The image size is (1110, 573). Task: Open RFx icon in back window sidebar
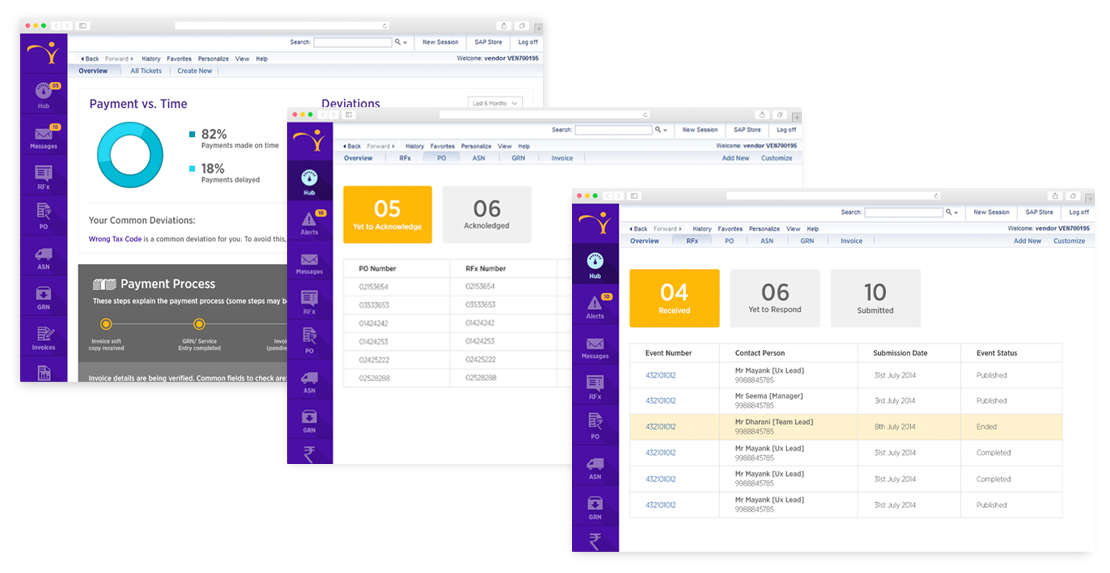coord(43,173)
